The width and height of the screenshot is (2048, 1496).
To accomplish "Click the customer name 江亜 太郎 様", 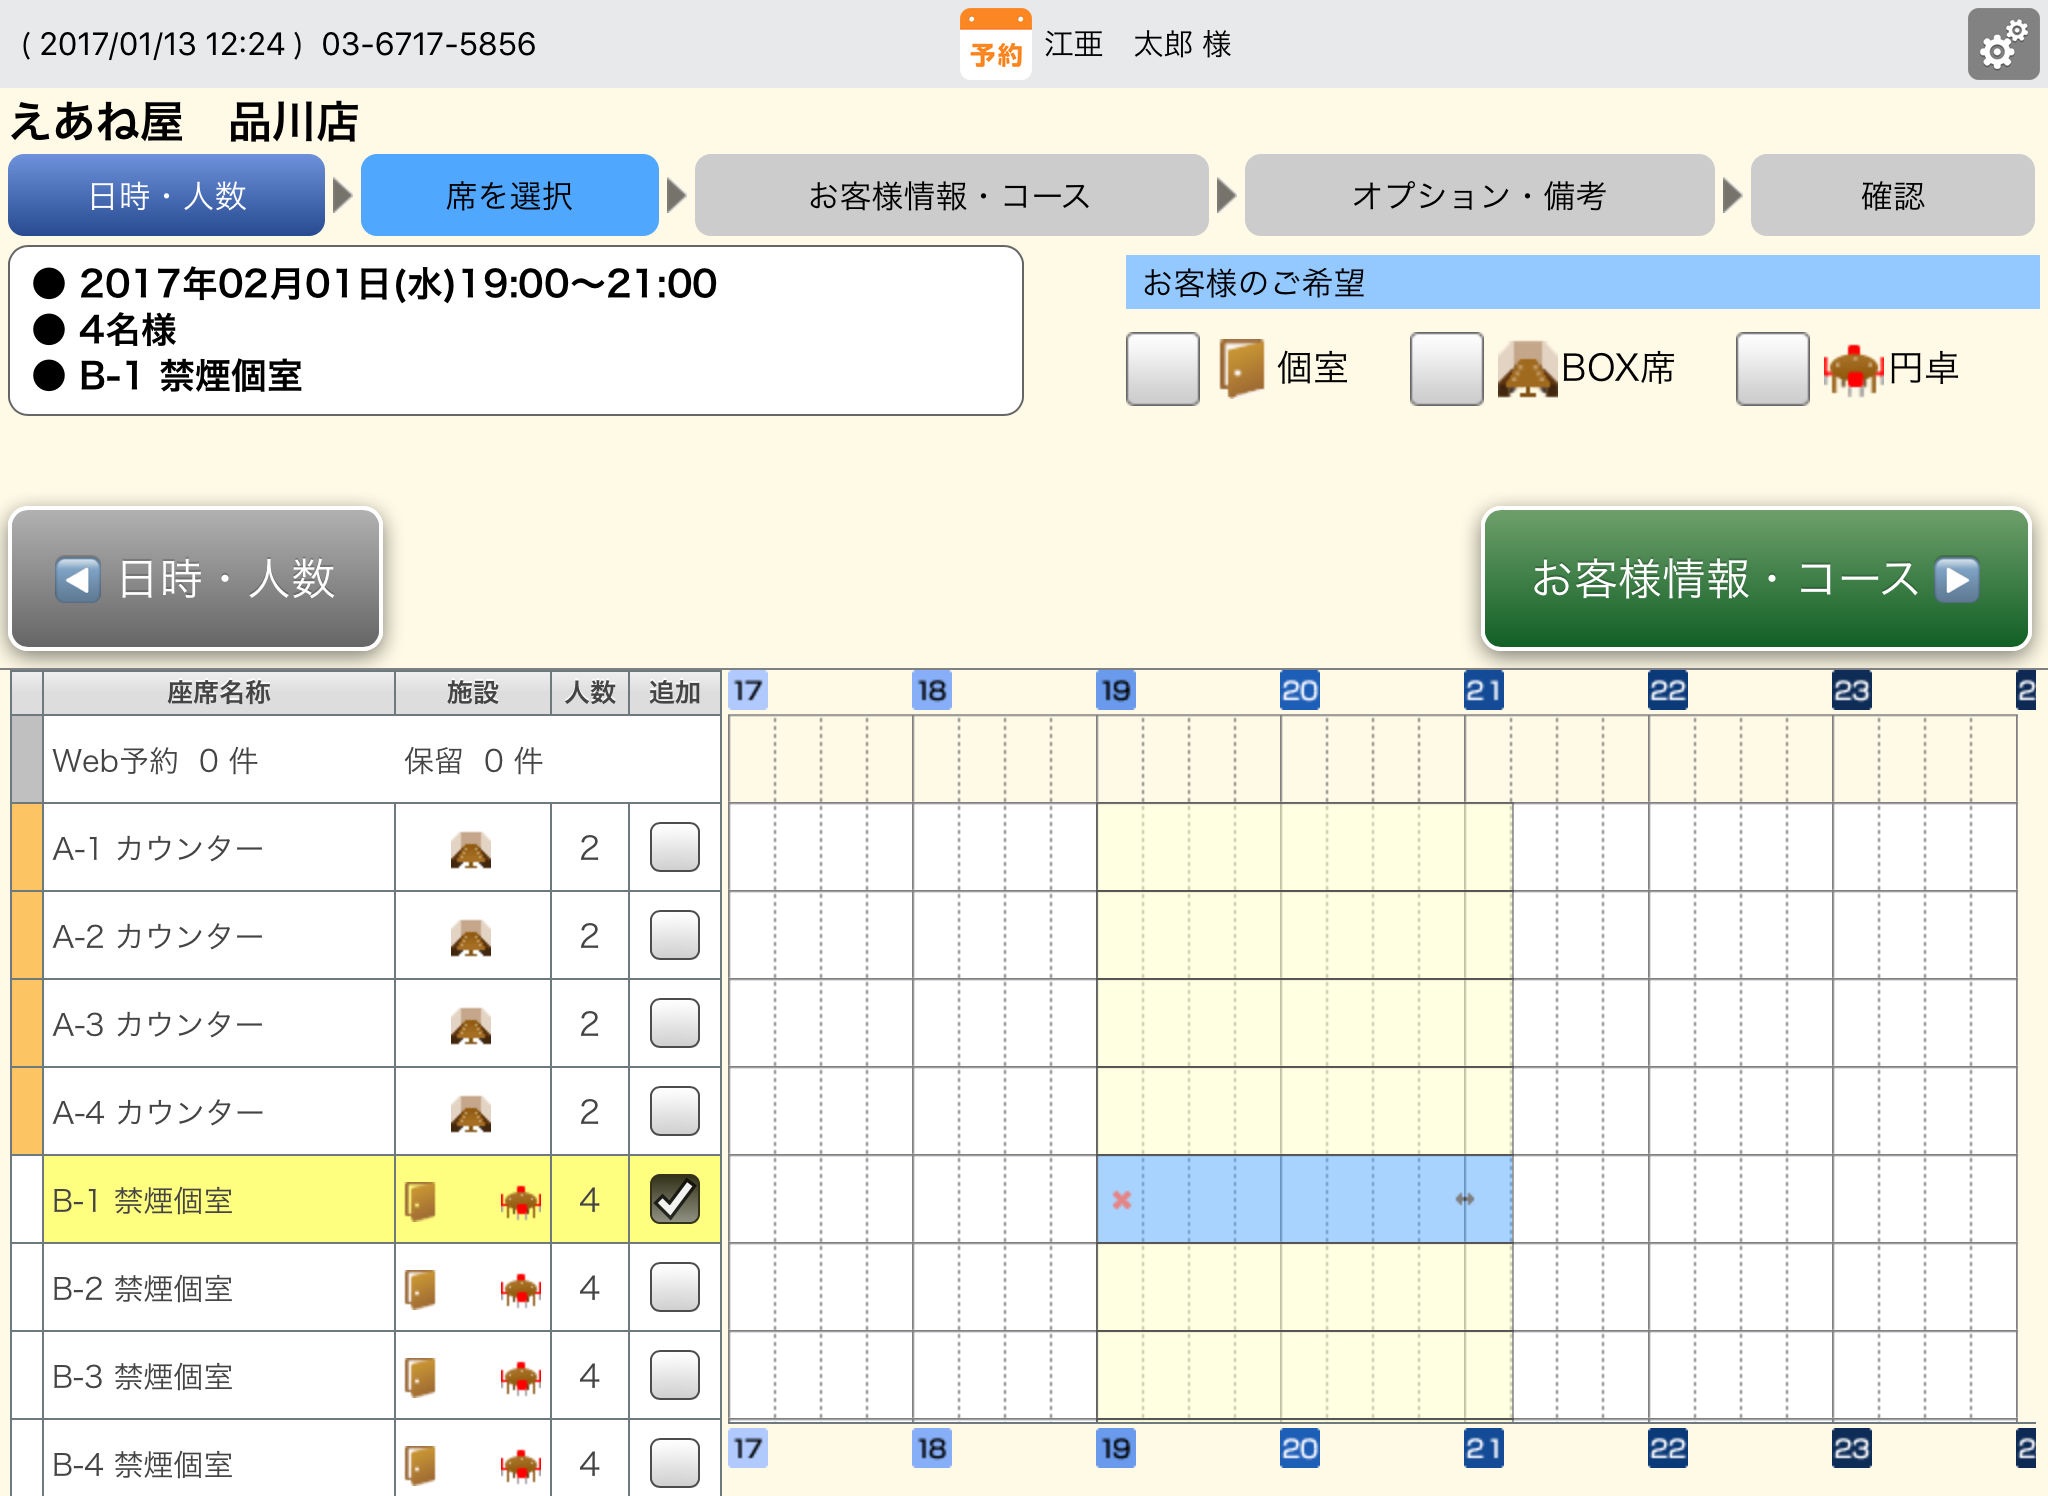I will (x=1138, y=44).
